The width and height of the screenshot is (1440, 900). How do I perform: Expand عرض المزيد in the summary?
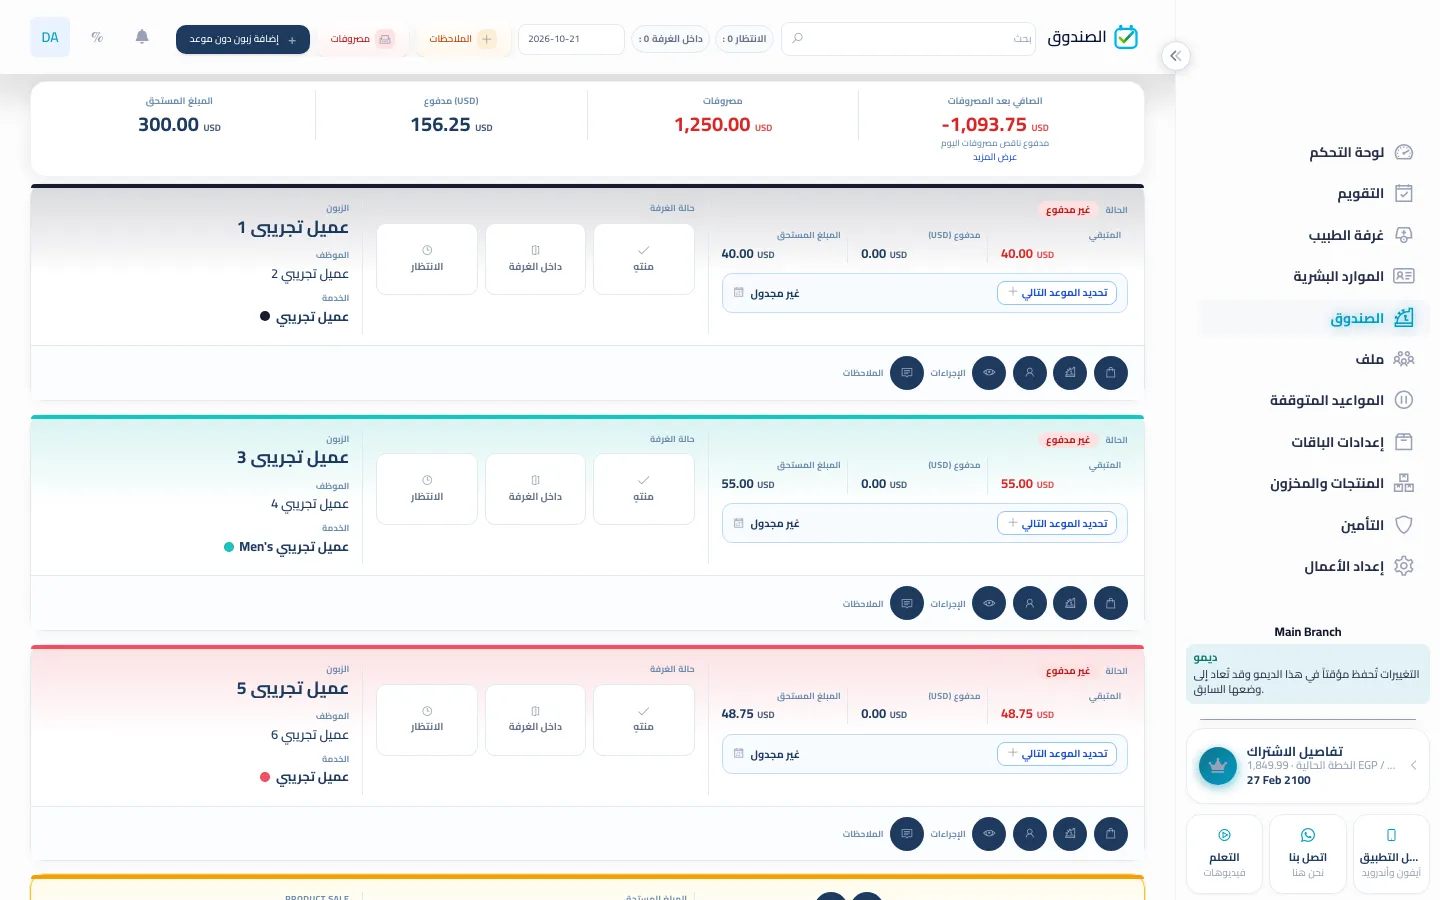click(995, 157)
